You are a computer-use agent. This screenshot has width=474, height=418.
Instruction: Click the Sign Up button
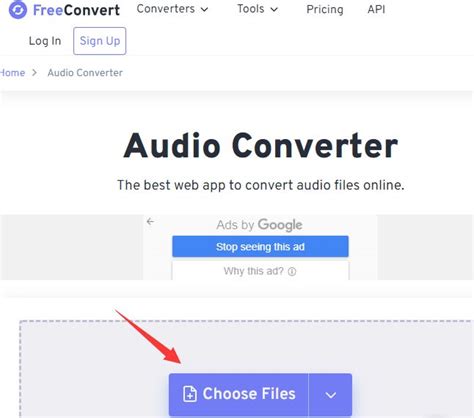[x=100, y=41]
